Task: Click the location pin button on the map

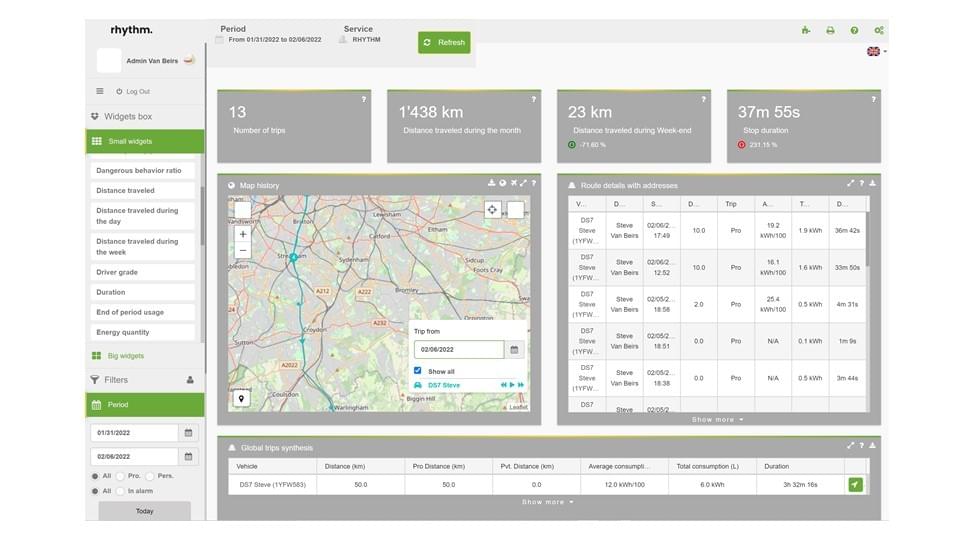Action: pos(241,399)
